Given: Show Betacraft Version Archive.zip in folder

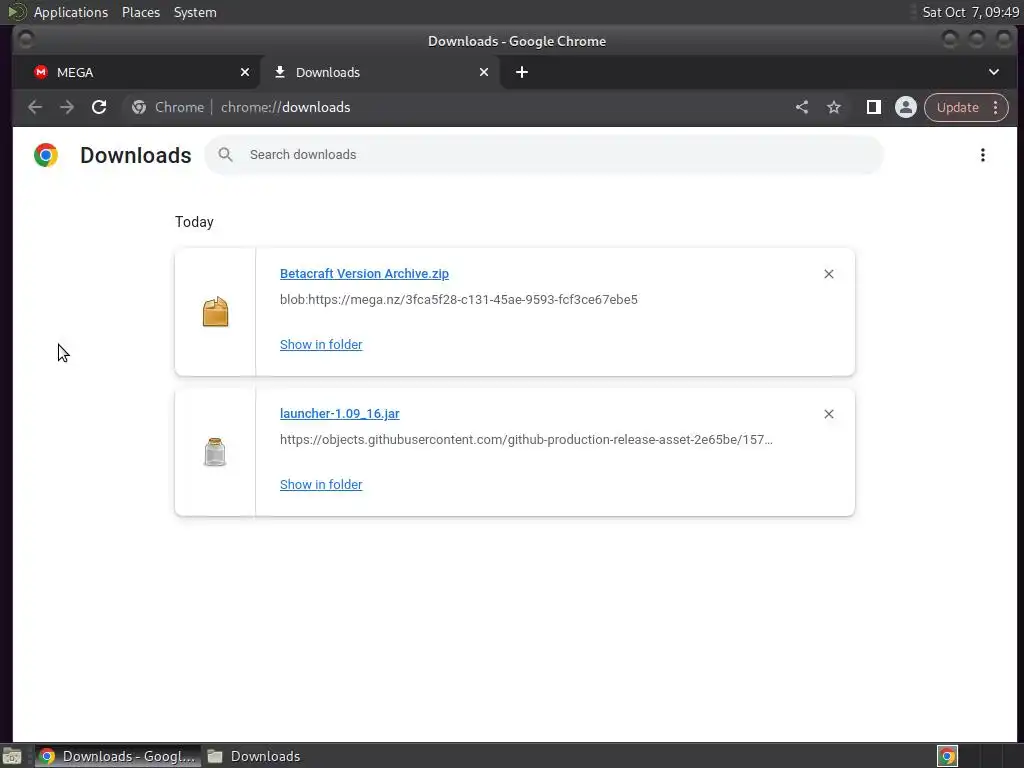Looking at the screenshot, I should [321, 344].
